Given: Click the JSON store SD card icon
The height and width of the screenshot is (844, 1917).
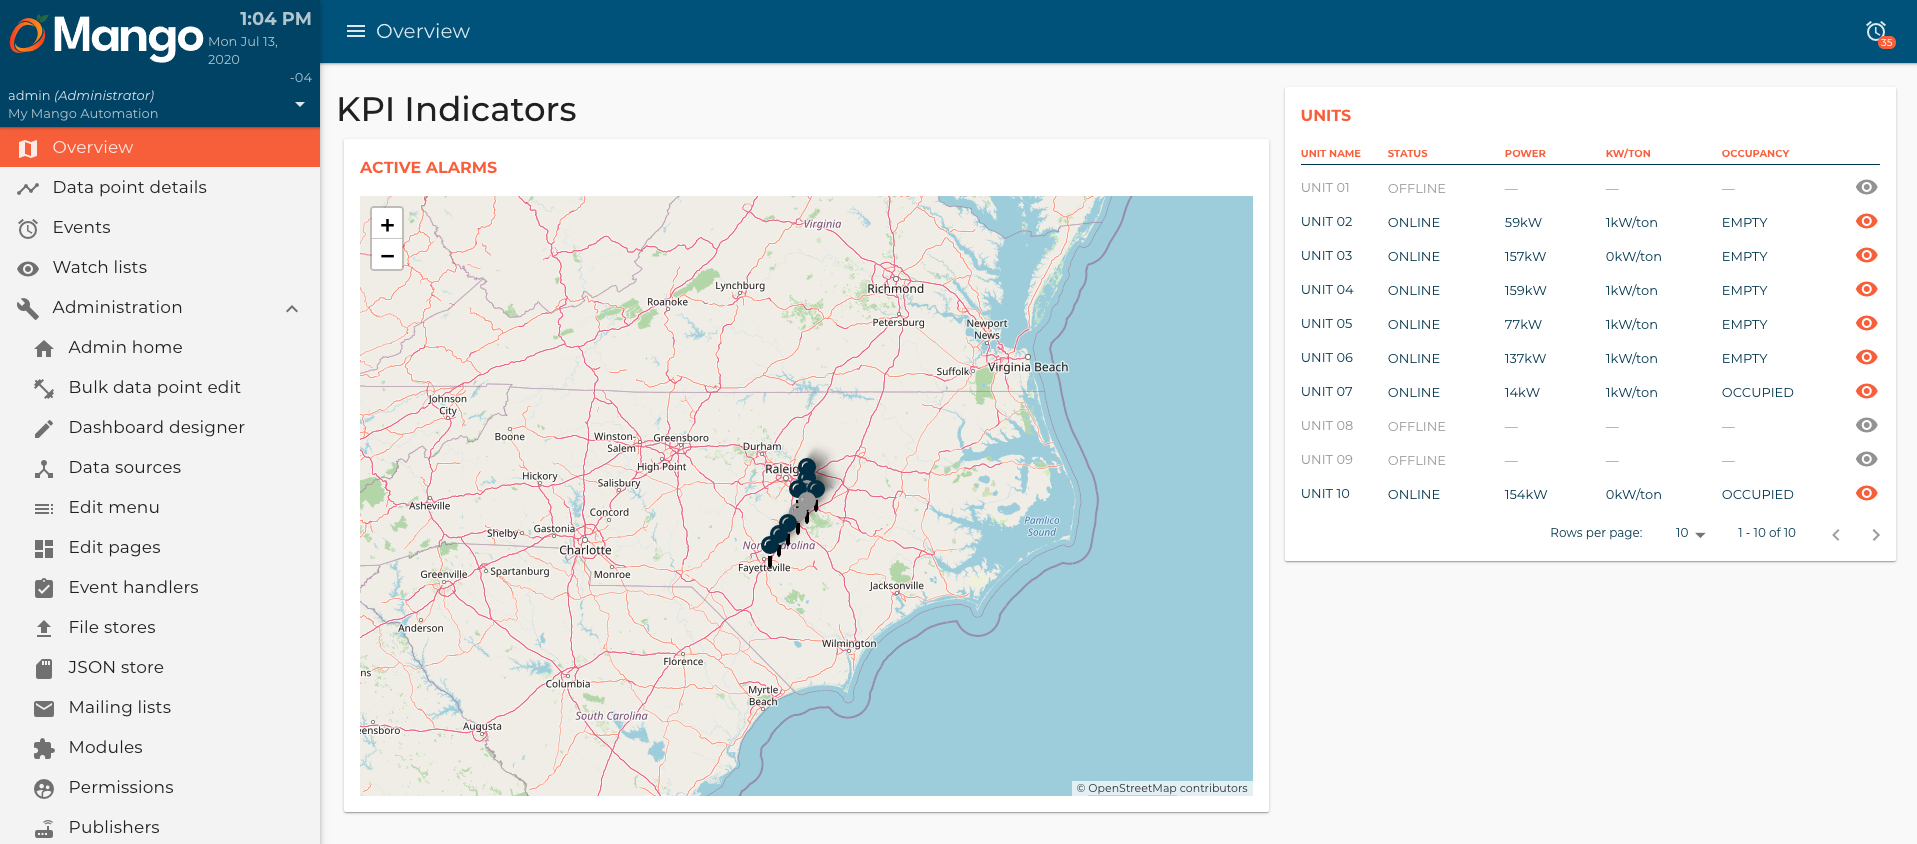Looking at the screenshot, I should [44, 668].
